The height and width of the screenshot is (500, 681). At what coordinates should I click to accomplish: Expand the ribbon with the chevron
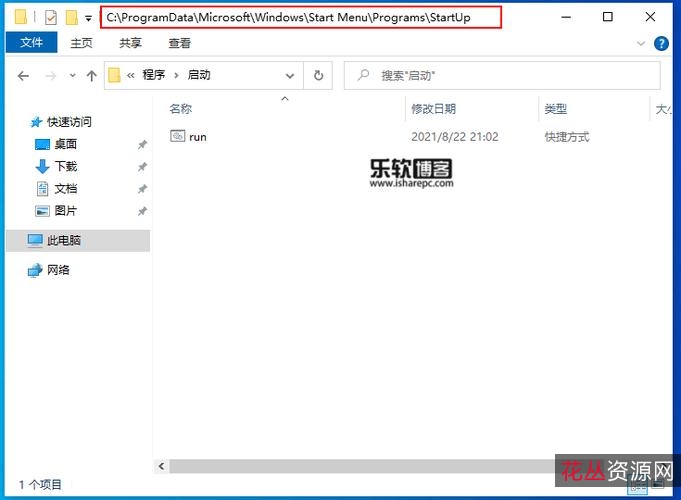coord(641,43)
